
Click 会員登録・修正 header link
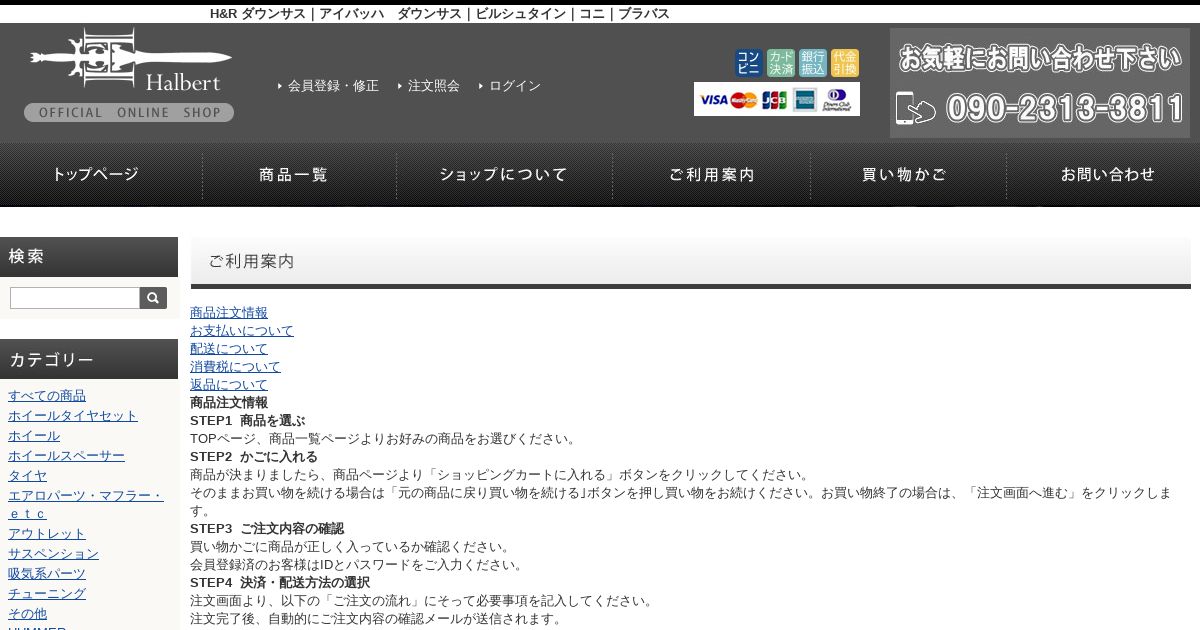click(333, 86)
